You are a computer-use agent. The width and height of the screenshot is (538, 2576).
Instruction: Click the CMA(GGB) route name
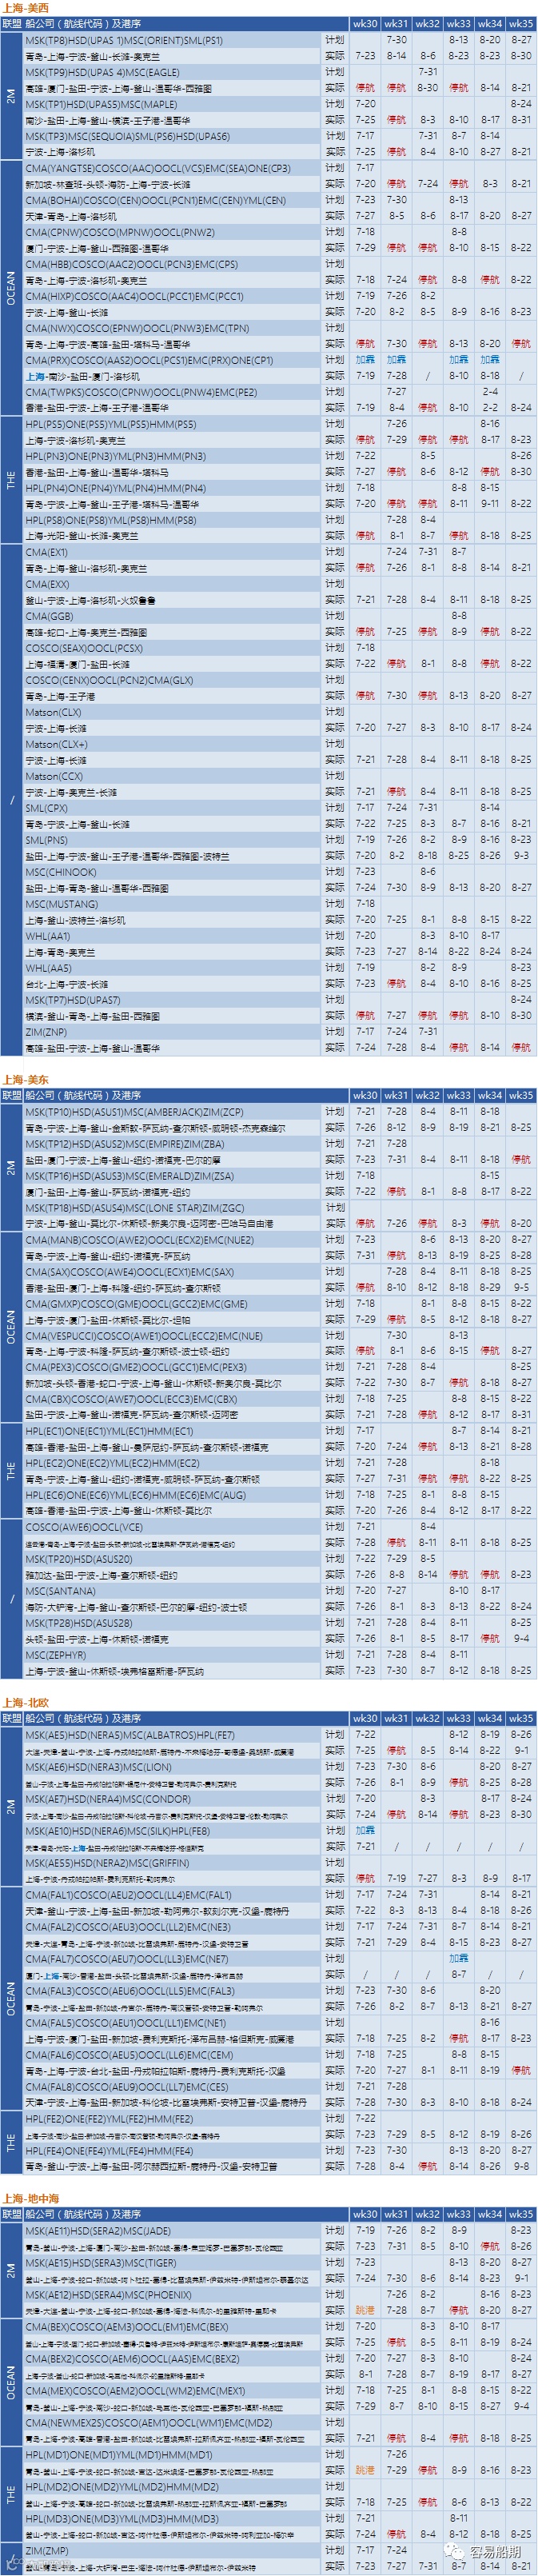point(48,616)
